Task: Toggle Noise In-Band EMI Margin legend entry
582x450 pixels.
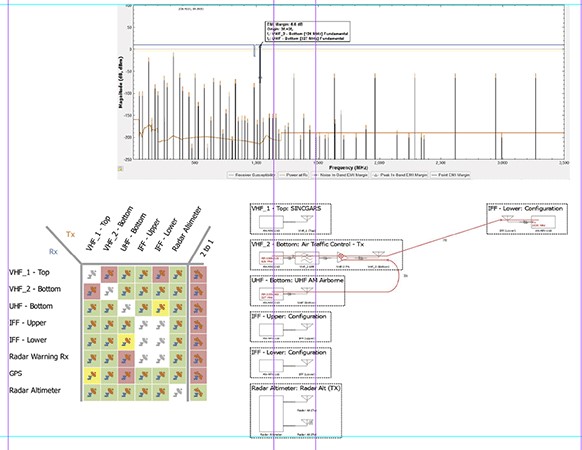Action: (x=340, y=175)
